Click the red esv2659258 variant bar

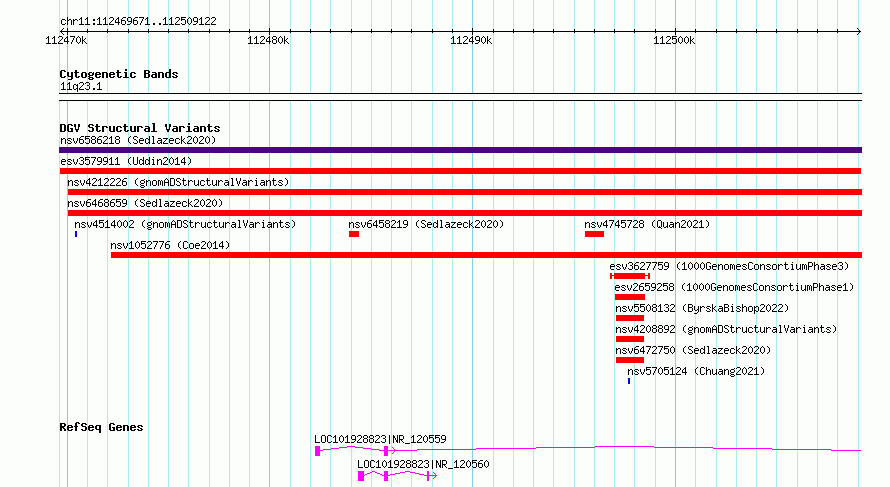(x=629, y=297)
